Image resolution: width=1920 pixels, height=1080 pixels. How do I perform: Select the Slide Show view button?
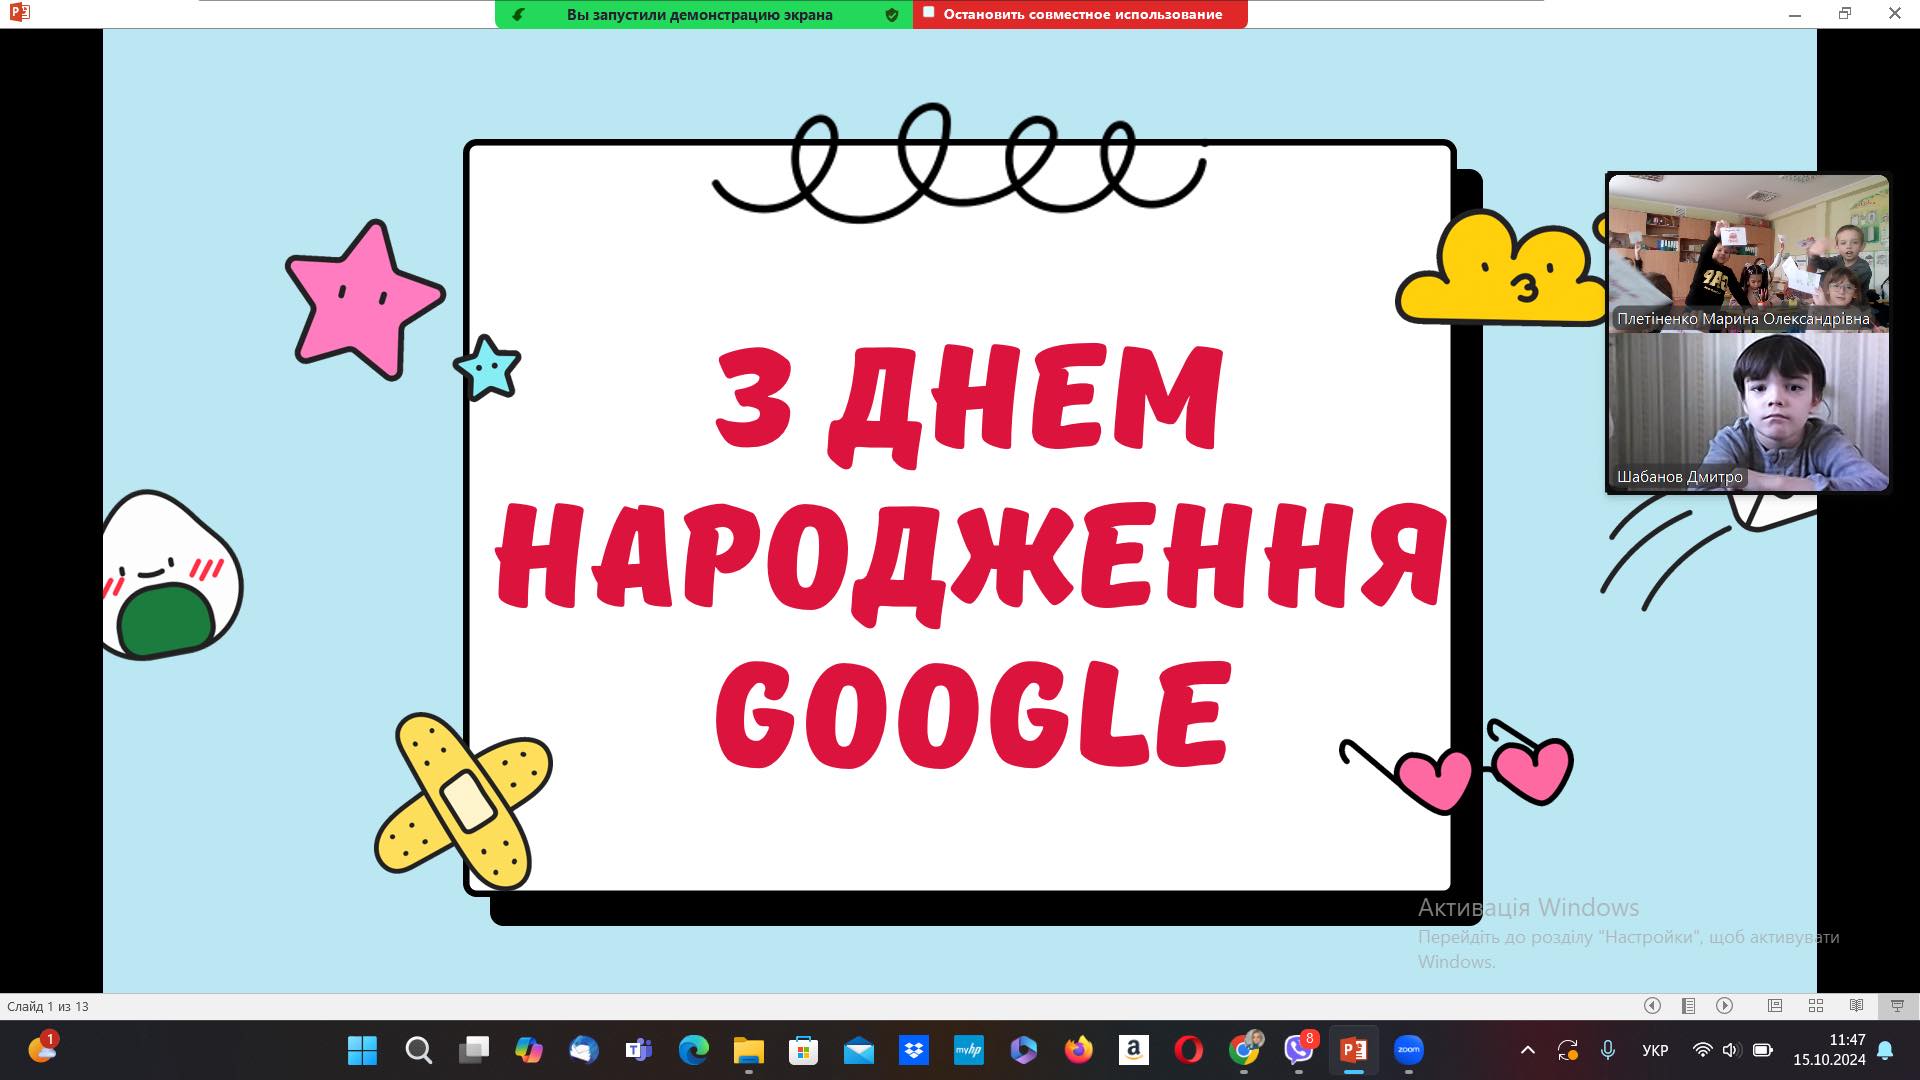(1897, 1006)
